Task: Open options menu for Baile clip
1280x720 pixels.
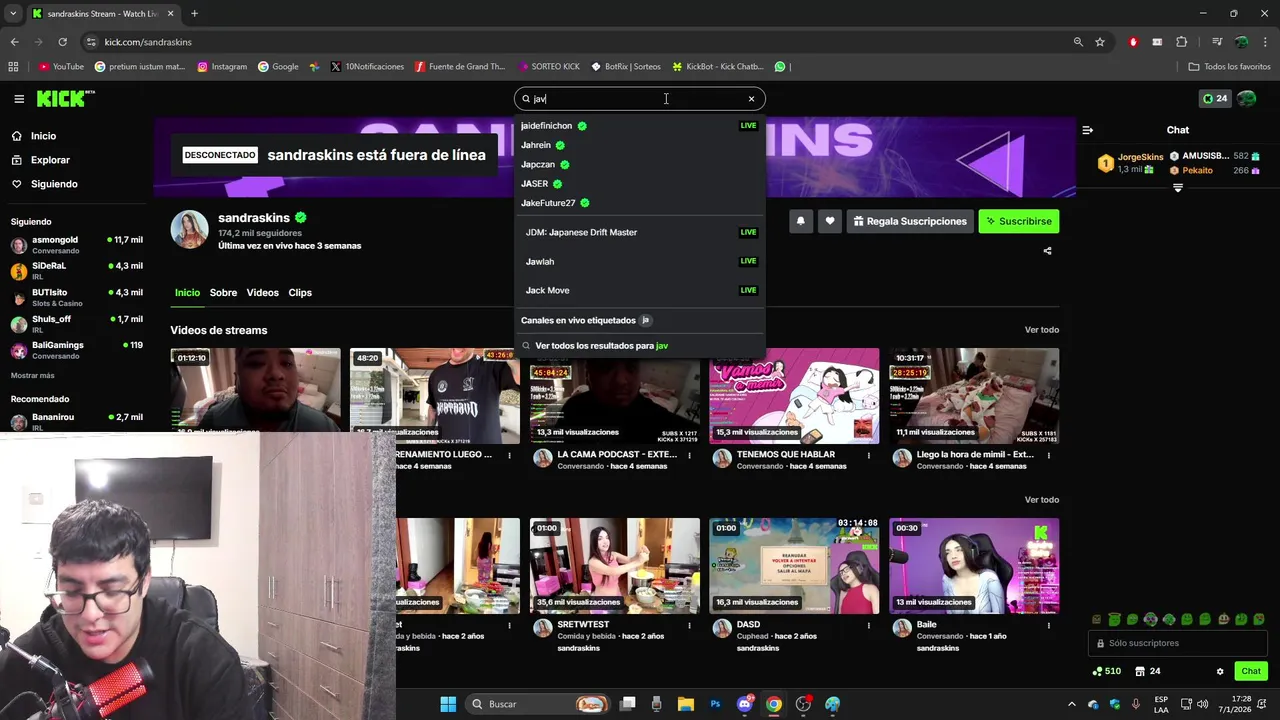Action: 1049,625
